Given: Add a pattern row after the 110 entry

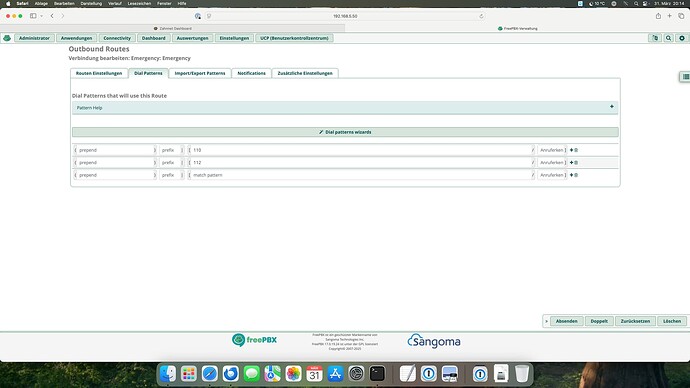Looking at the screenshot, I should pyautogui.click(x=571, y=150).
